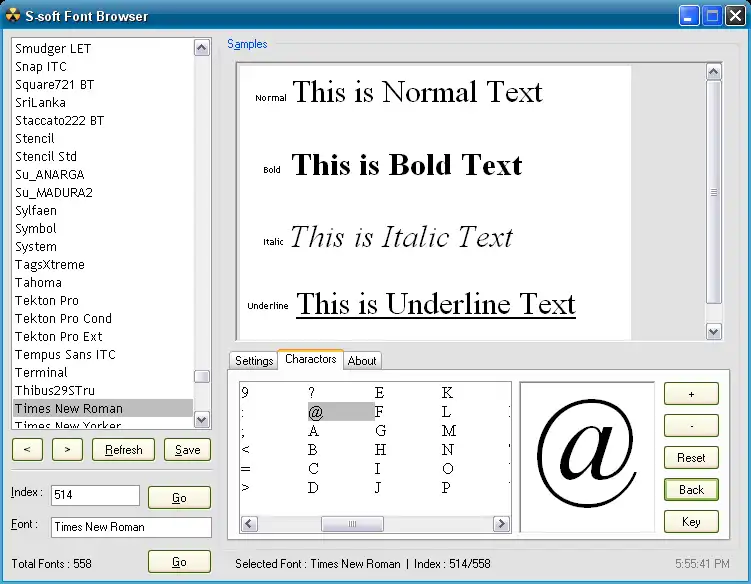This screenshot has width=751, height=584.
Task: Click the Refresh button
Action: point(124,449)
